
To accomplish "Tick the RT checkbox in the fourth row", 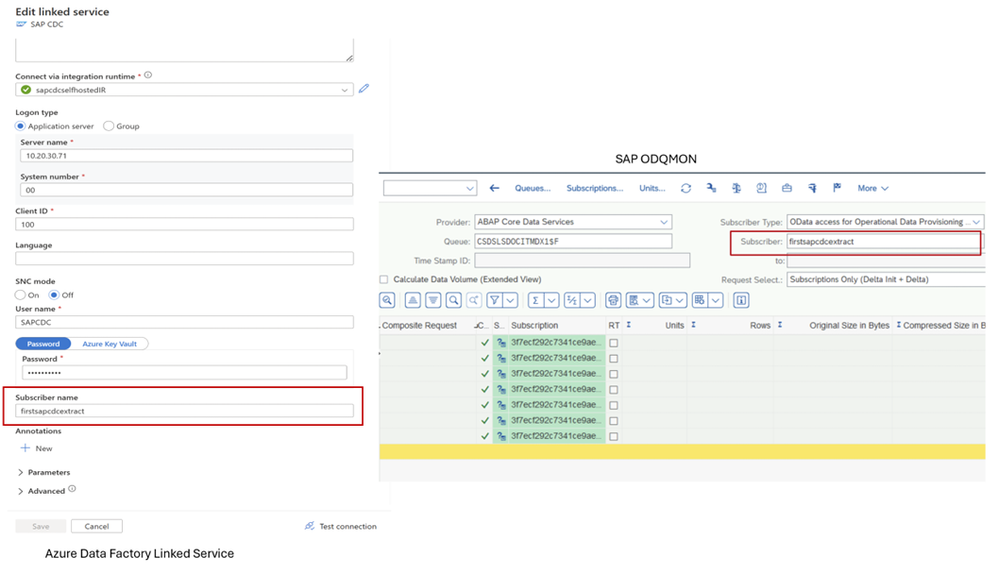I will tap(614, 389).
